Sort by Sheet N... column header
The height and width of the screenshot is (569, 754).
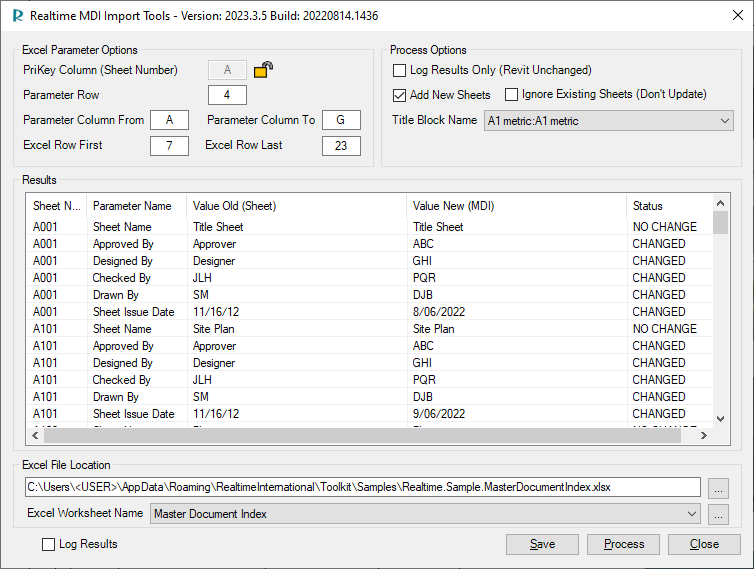(57, 206)
